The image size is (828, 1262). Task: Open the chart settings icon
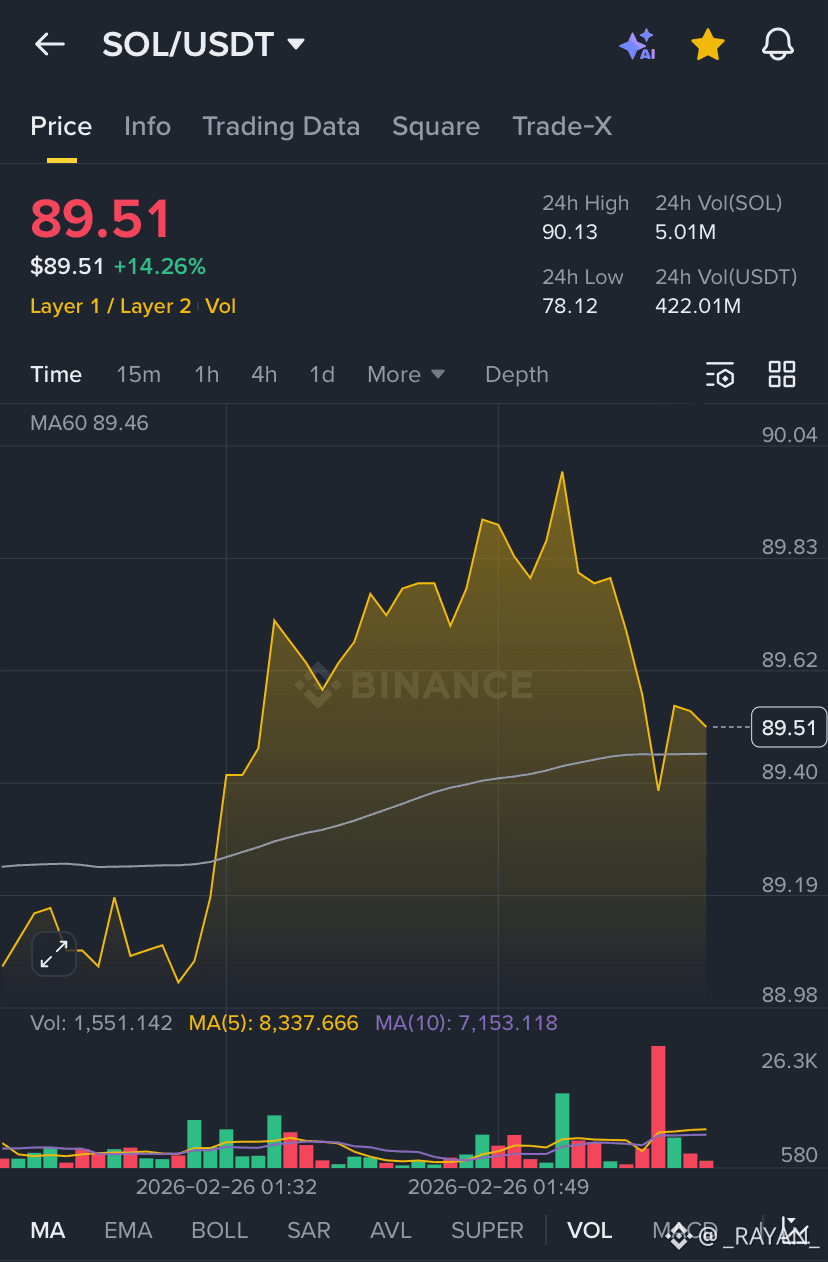(x=720, y=375)
